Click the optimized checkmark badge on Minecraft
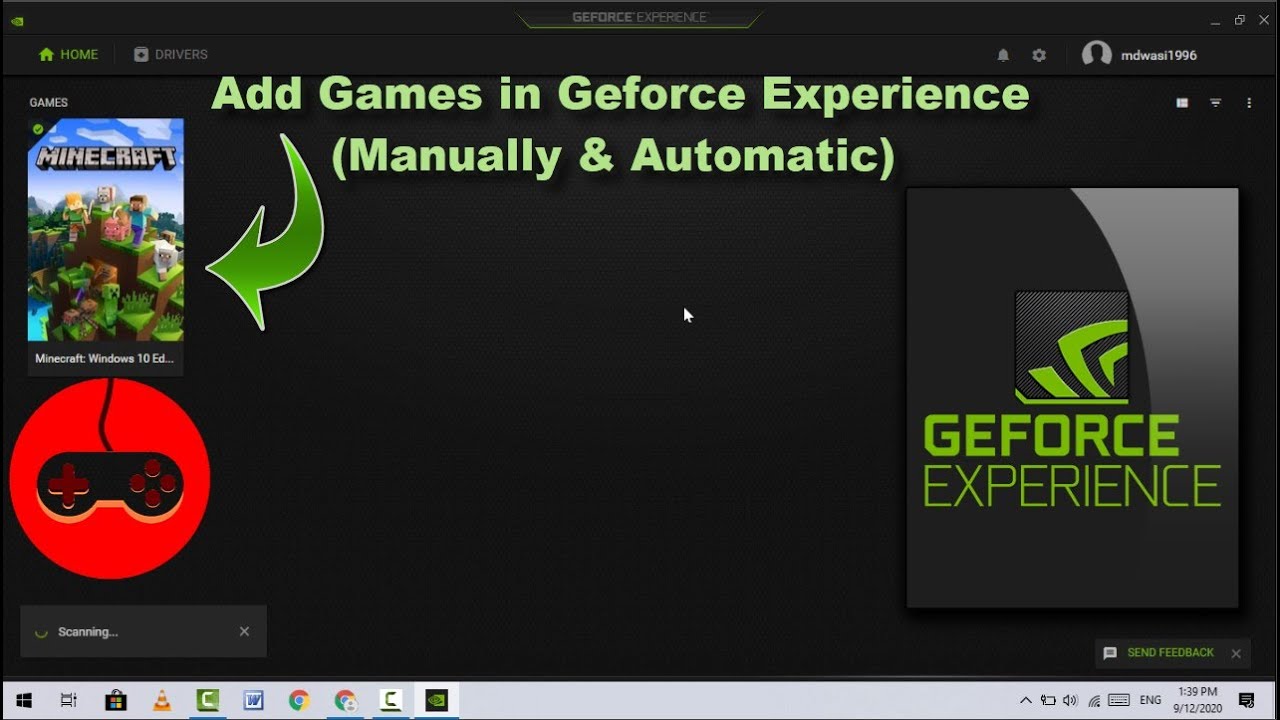Screen dimensions: 1280x720 tap(38, 129)
